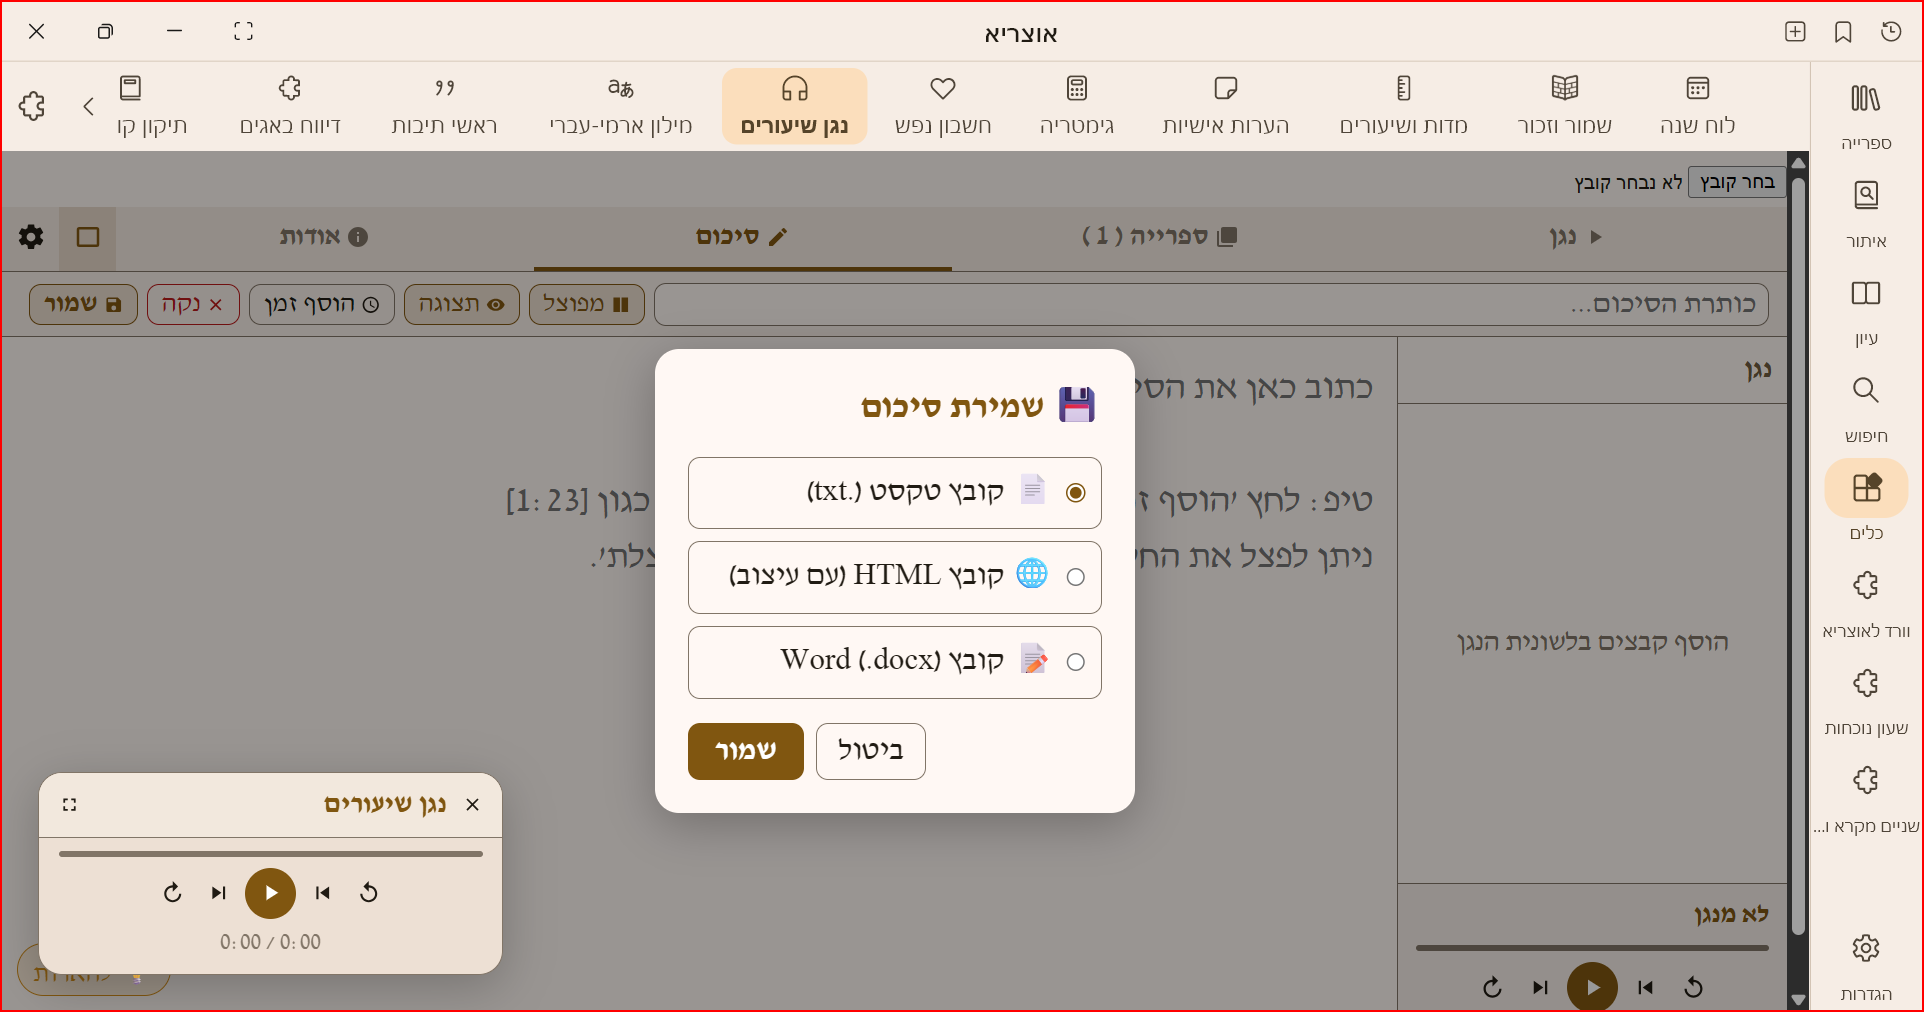Close the floating נגן שיעורים mini player
Screen dimensions: 1924x1012
click(473, 805)
